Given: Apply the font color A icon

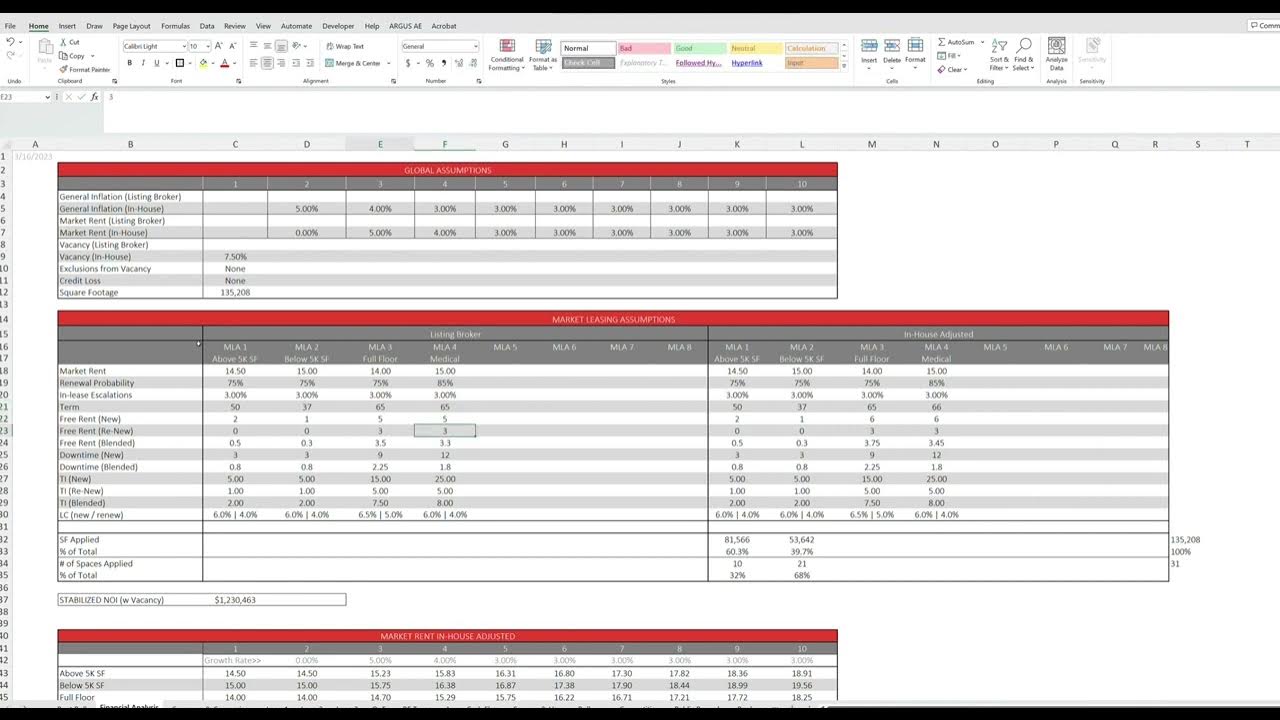Looking at the screenshot, I should pos(224,63).
